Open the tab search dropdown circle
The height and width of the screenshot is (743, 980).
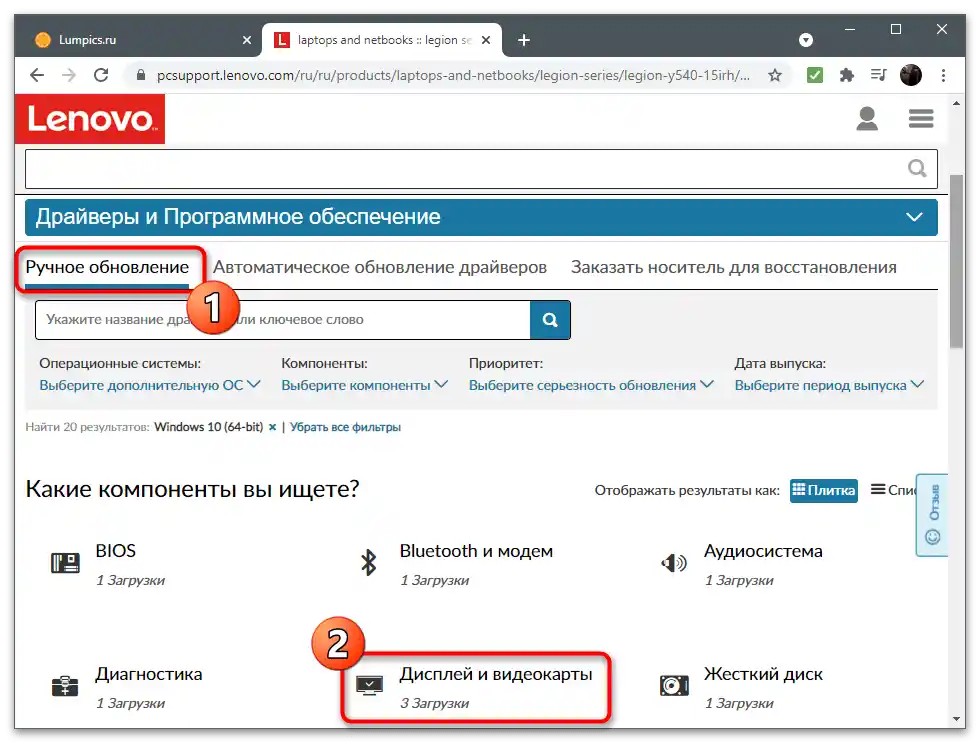(806, 40)
